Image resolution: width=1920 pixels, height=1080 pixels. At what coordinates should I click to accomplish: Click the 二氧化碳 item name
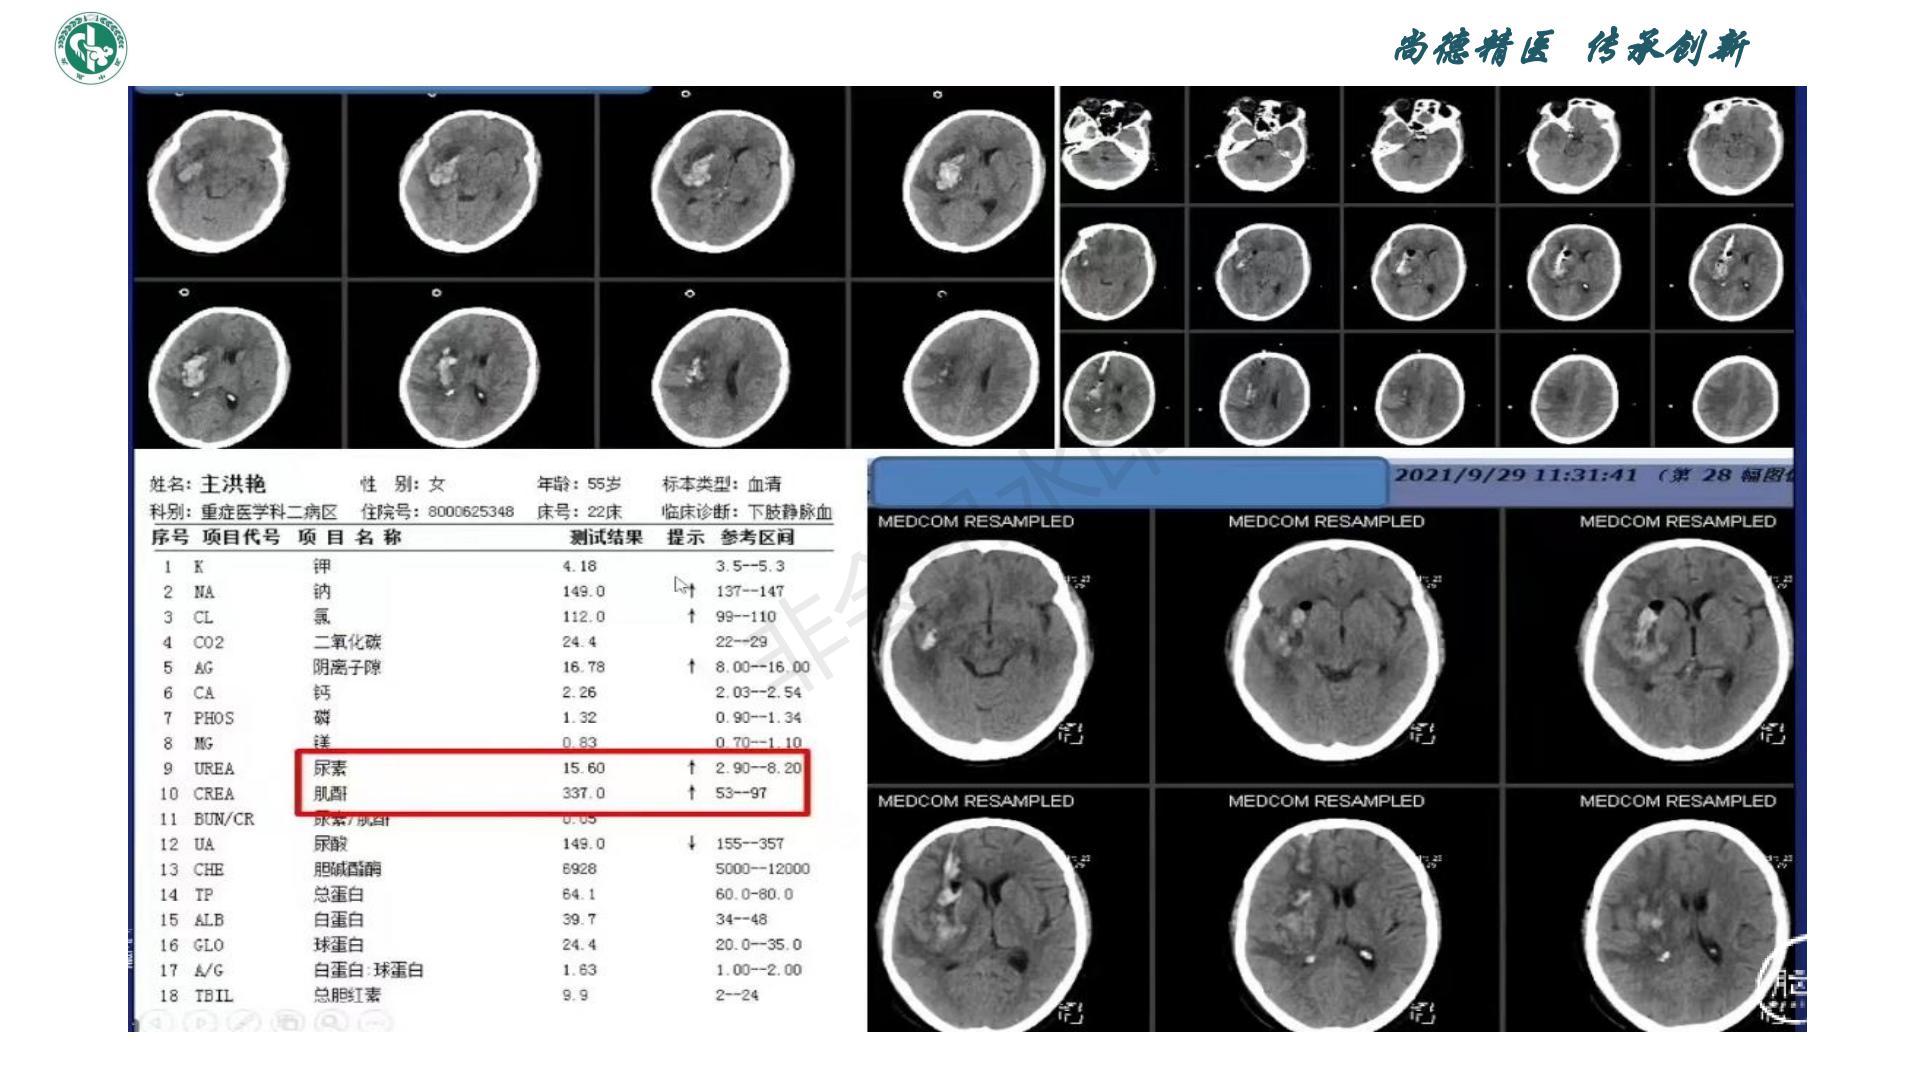tap(347, 642)
